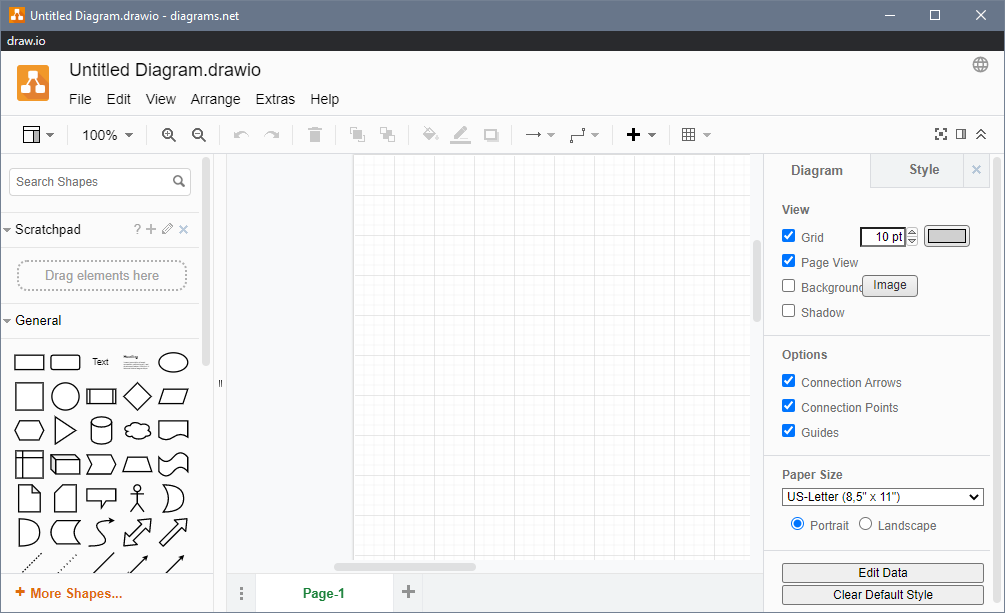Select the cylinder shape in General
Screen dimensions: 1005x613
coord(101,430)
